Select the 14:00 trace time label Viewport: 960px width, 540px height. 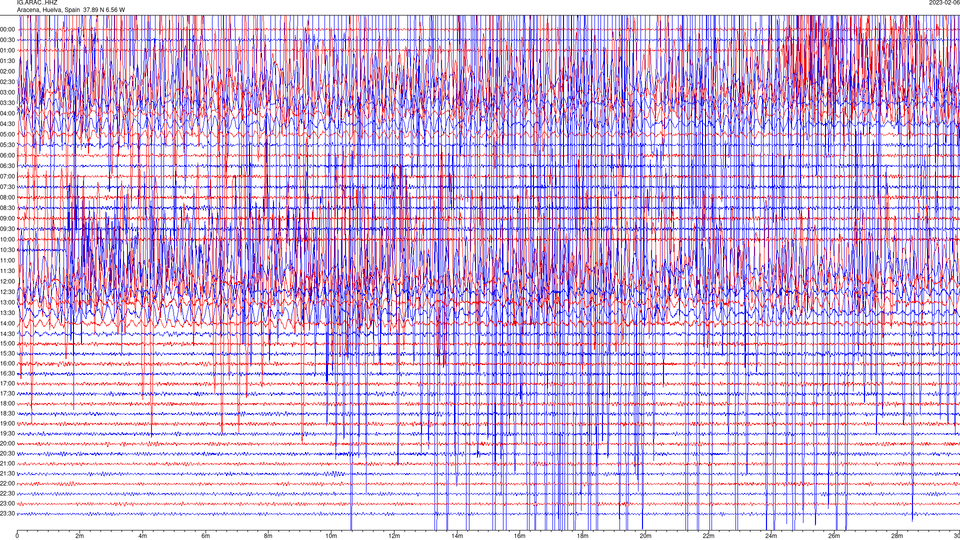coord(7,323)
